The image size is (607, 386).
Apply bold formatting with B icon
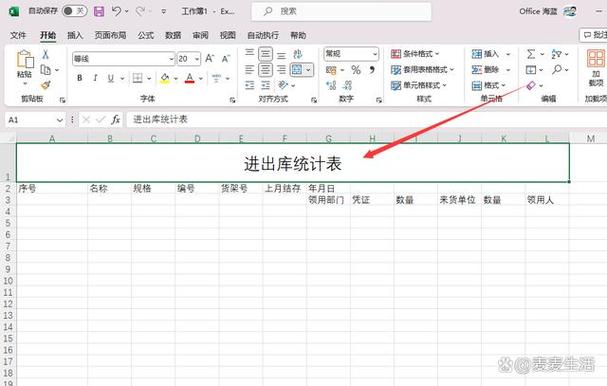79,78
